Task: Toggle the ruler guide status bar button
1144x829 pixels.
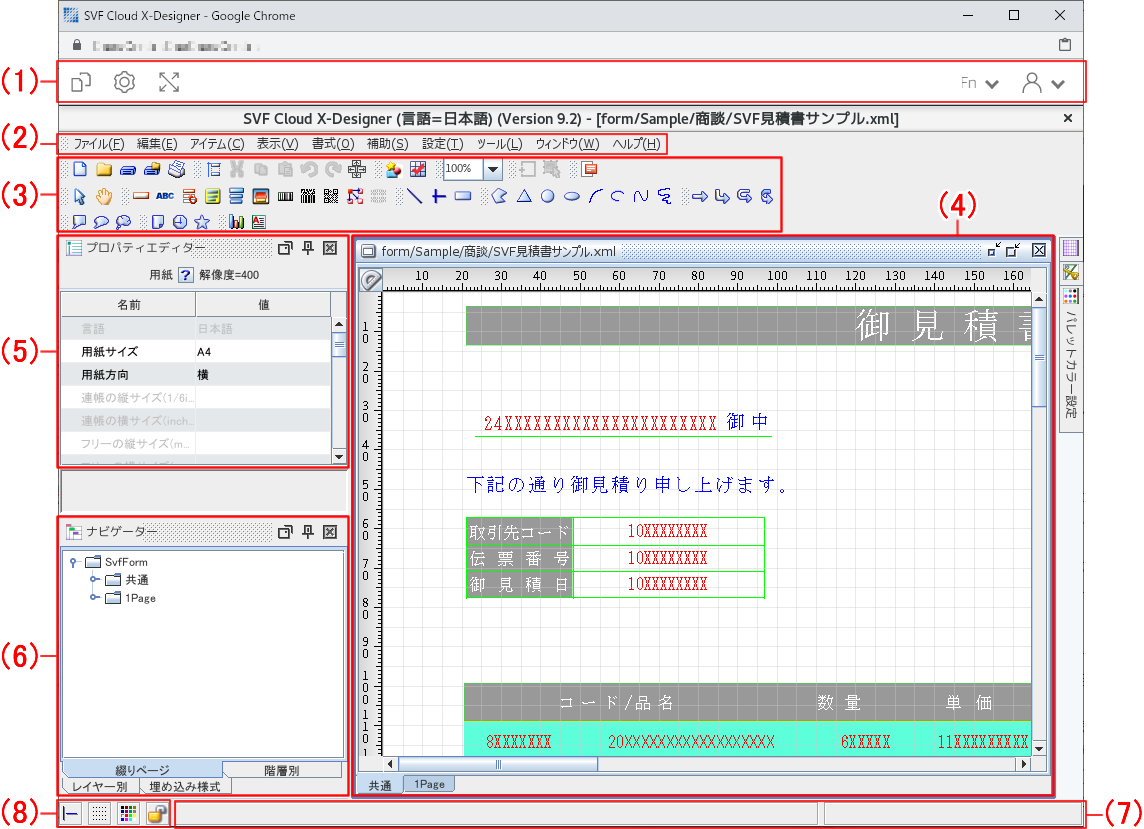Action: 71,813
